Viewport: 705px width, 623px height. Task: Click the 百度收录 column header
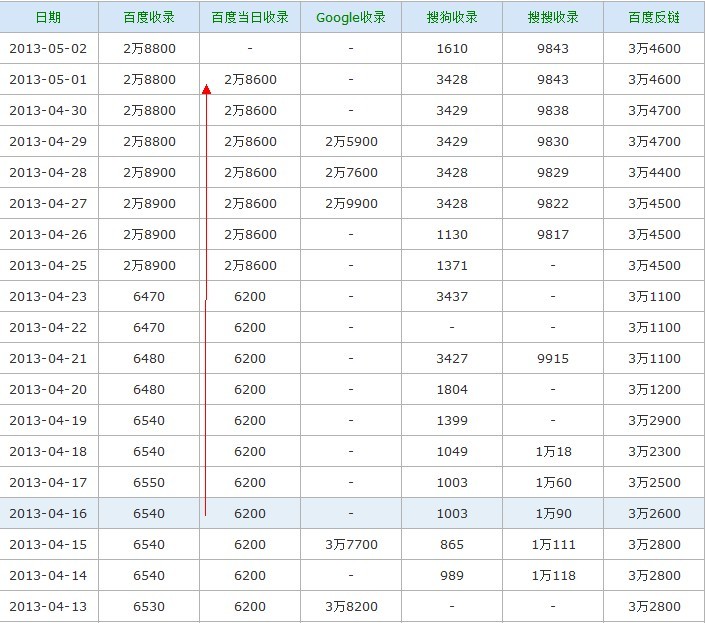point(149,17)
